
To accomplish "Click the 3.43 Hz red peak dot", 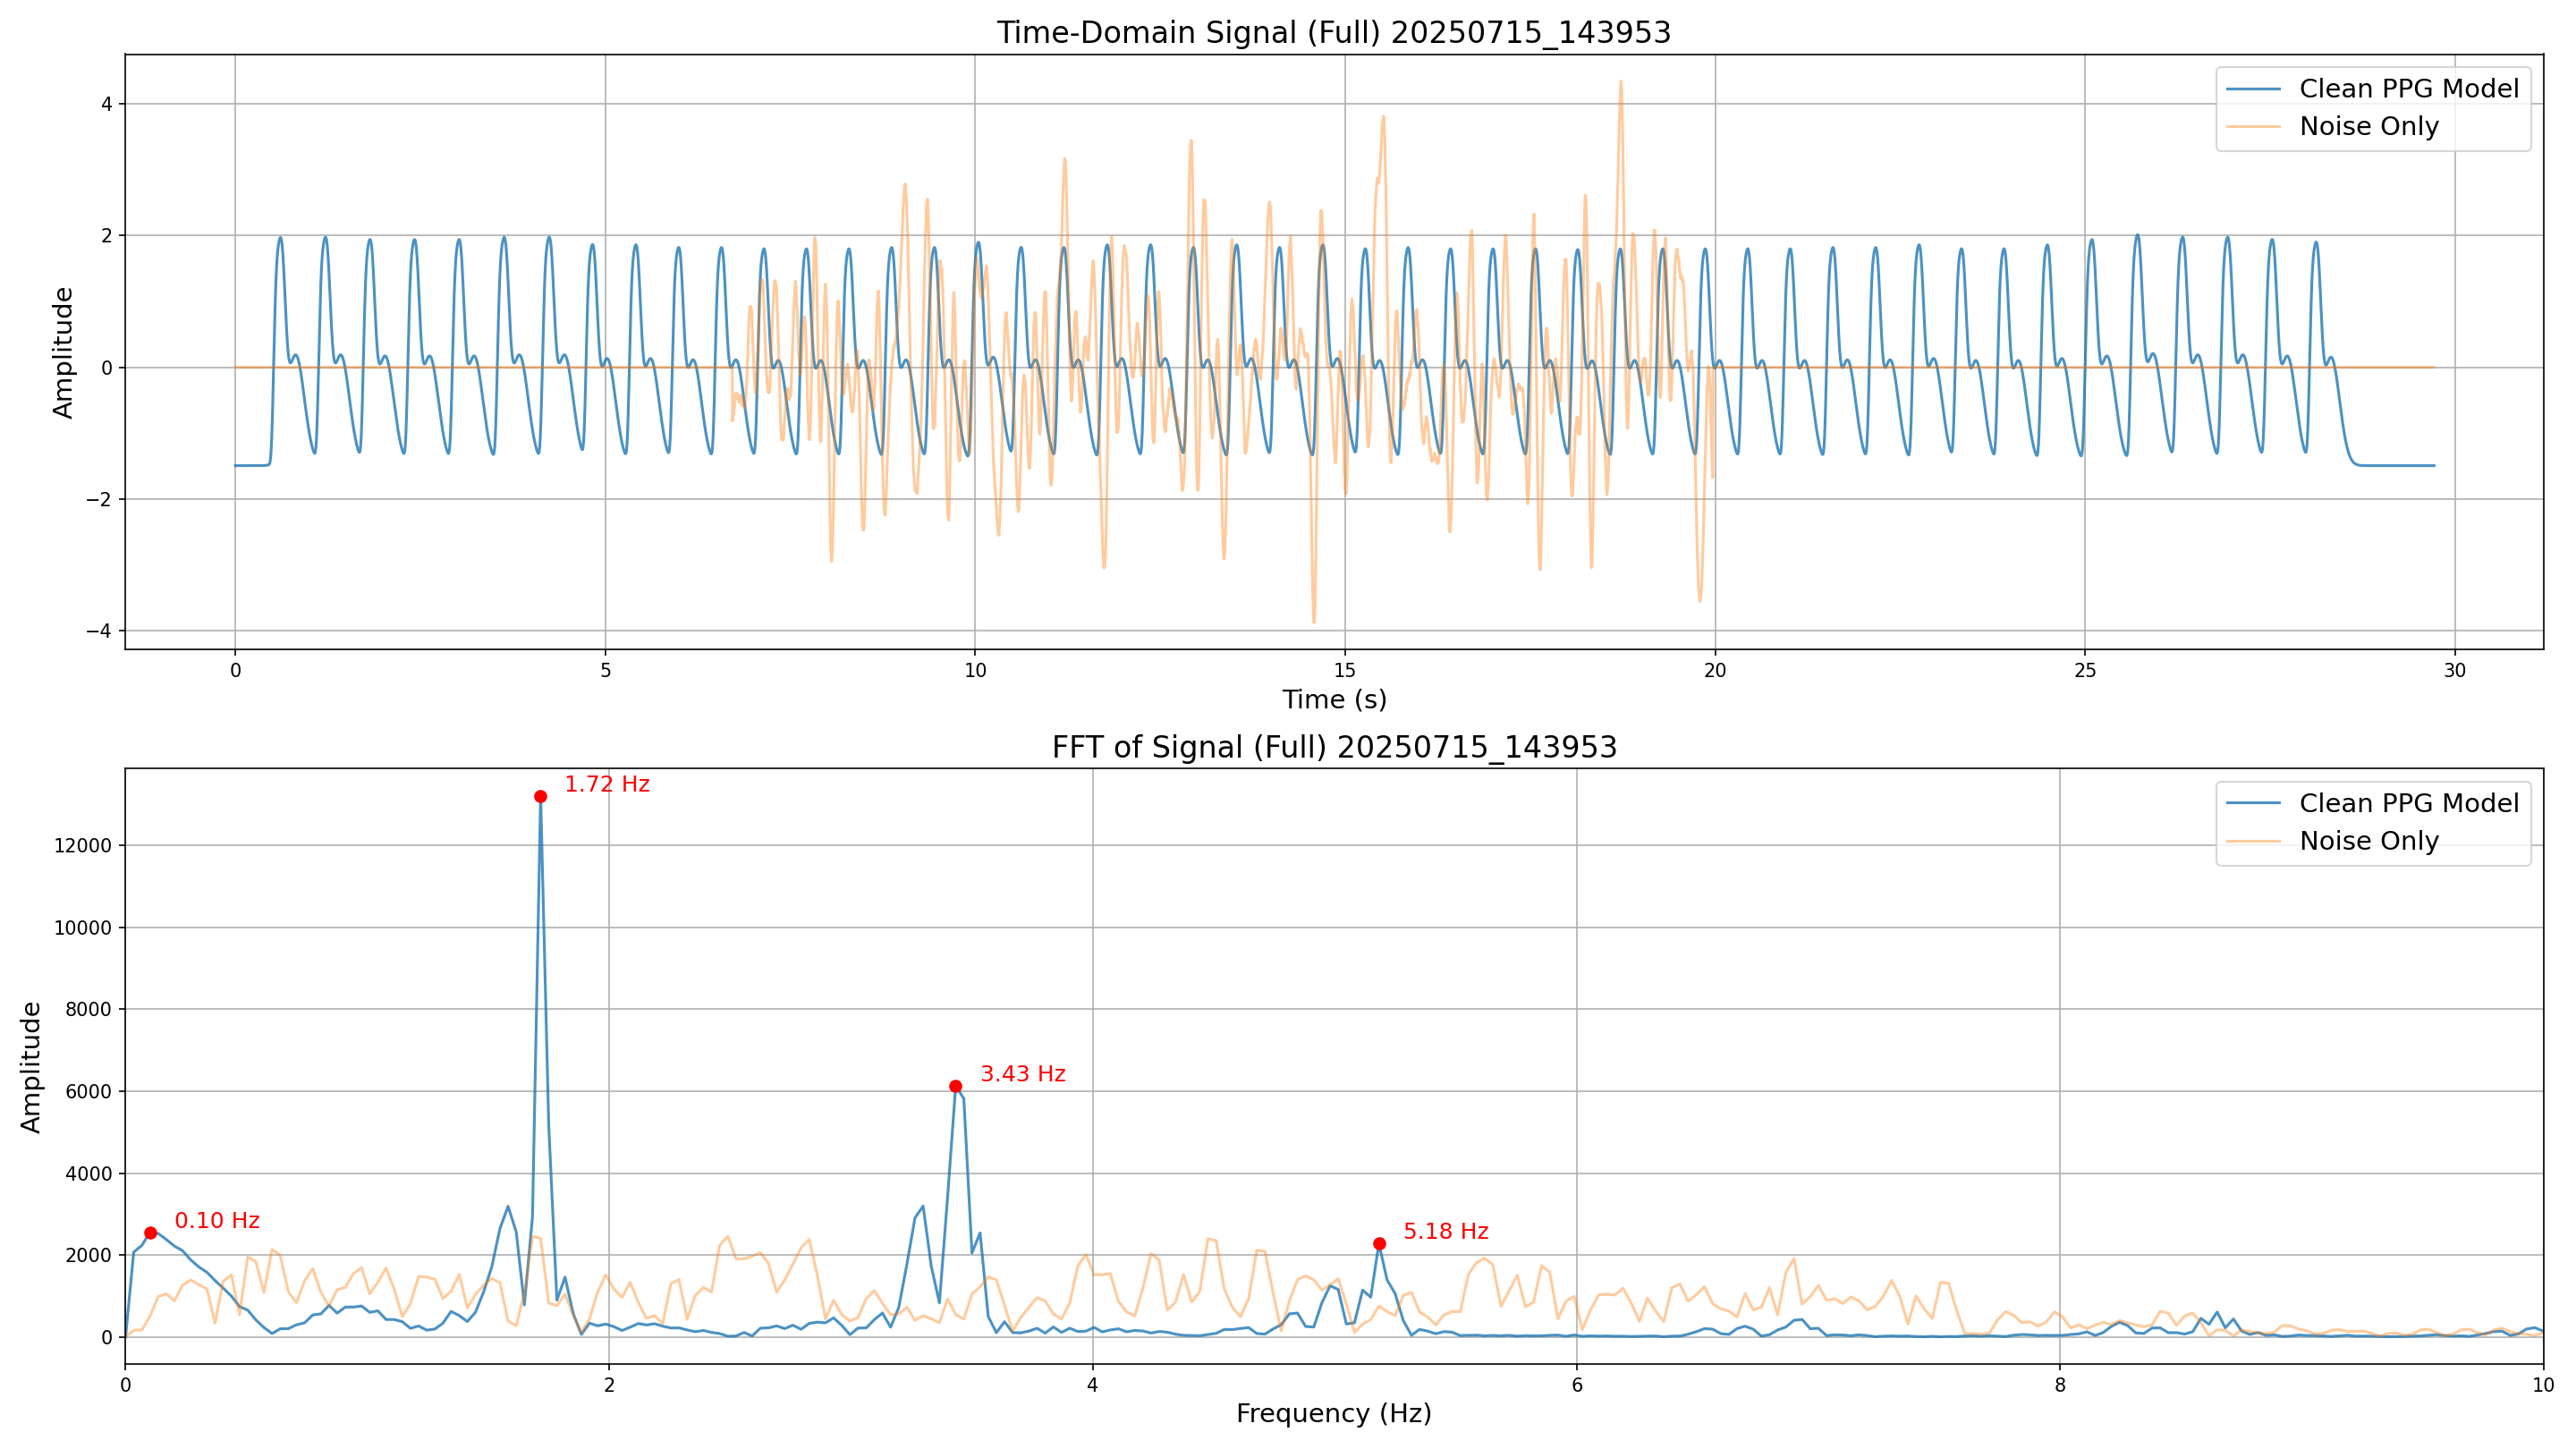I will click(955, 1086).
